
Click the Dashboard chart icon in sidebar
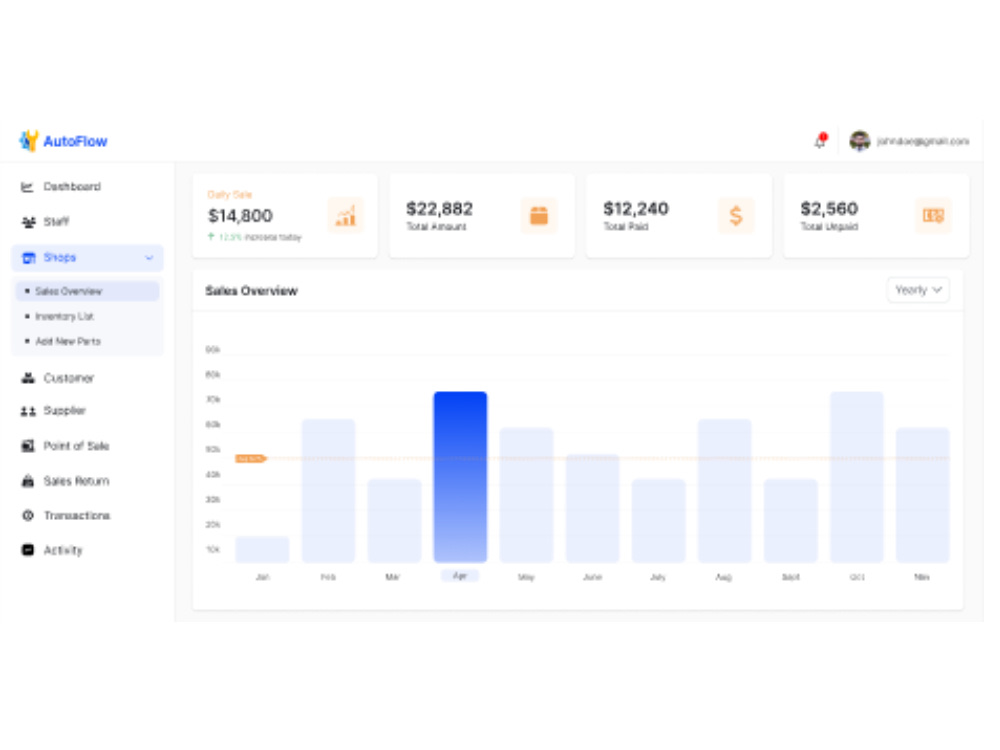[27, 187]
